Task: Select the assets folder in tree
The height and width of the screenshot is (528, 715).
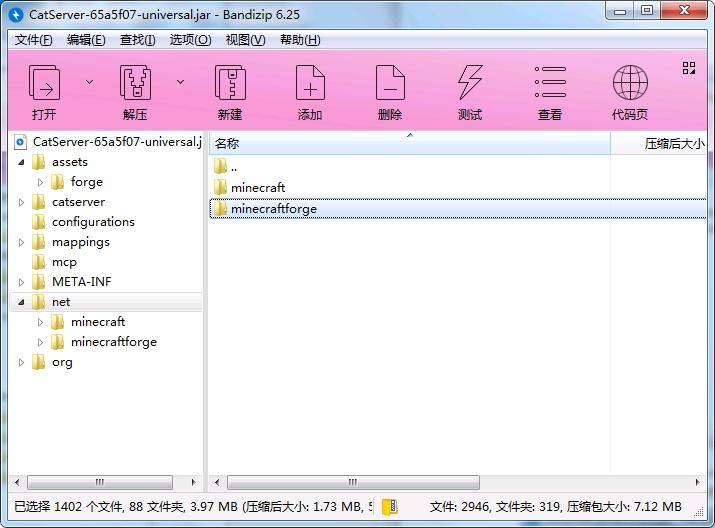Action: (60, 162)
